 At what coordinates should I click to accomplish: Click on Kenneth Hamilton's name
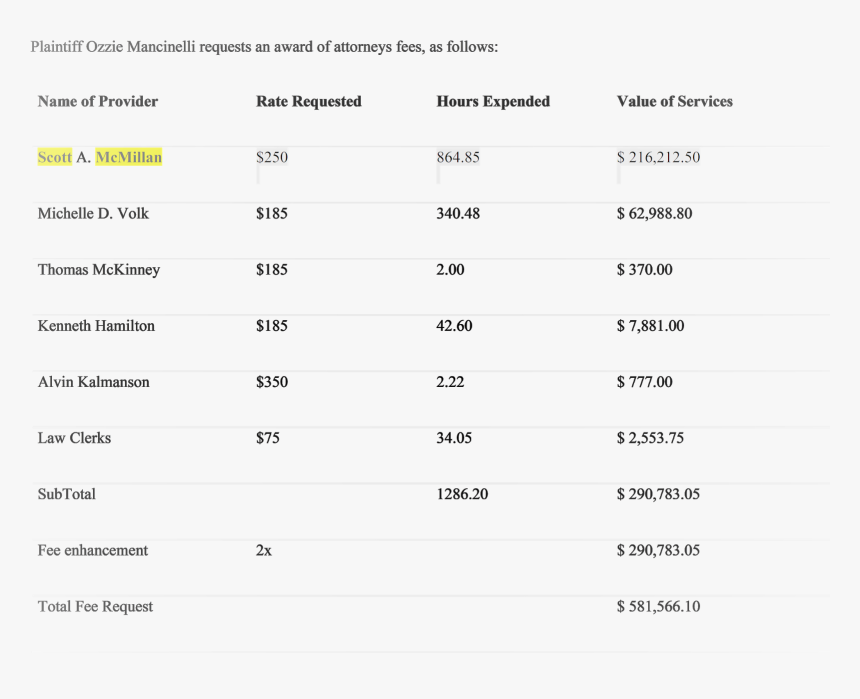click(x=96, y=325)
